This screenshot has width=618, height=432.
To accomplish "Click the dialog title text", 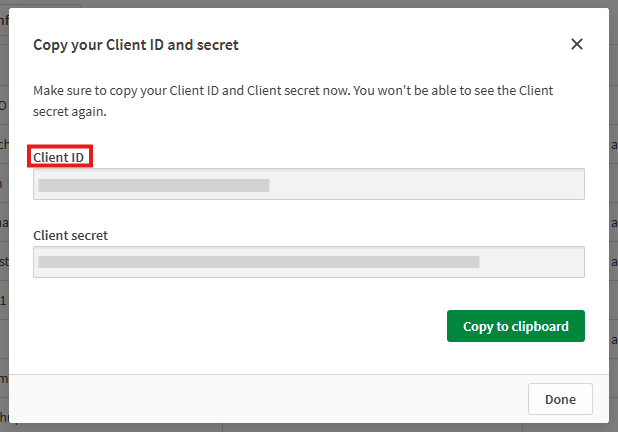I will (x=136, y=45).
